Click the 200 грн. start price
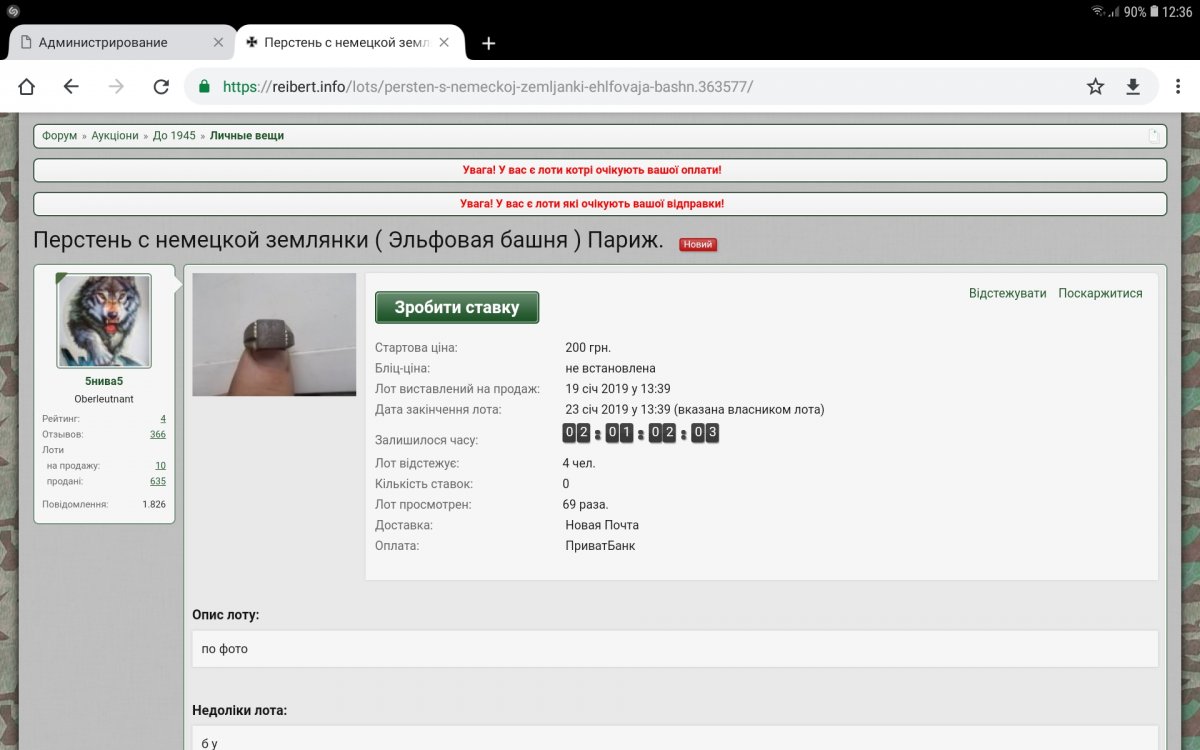 click(x=588, y=348)
